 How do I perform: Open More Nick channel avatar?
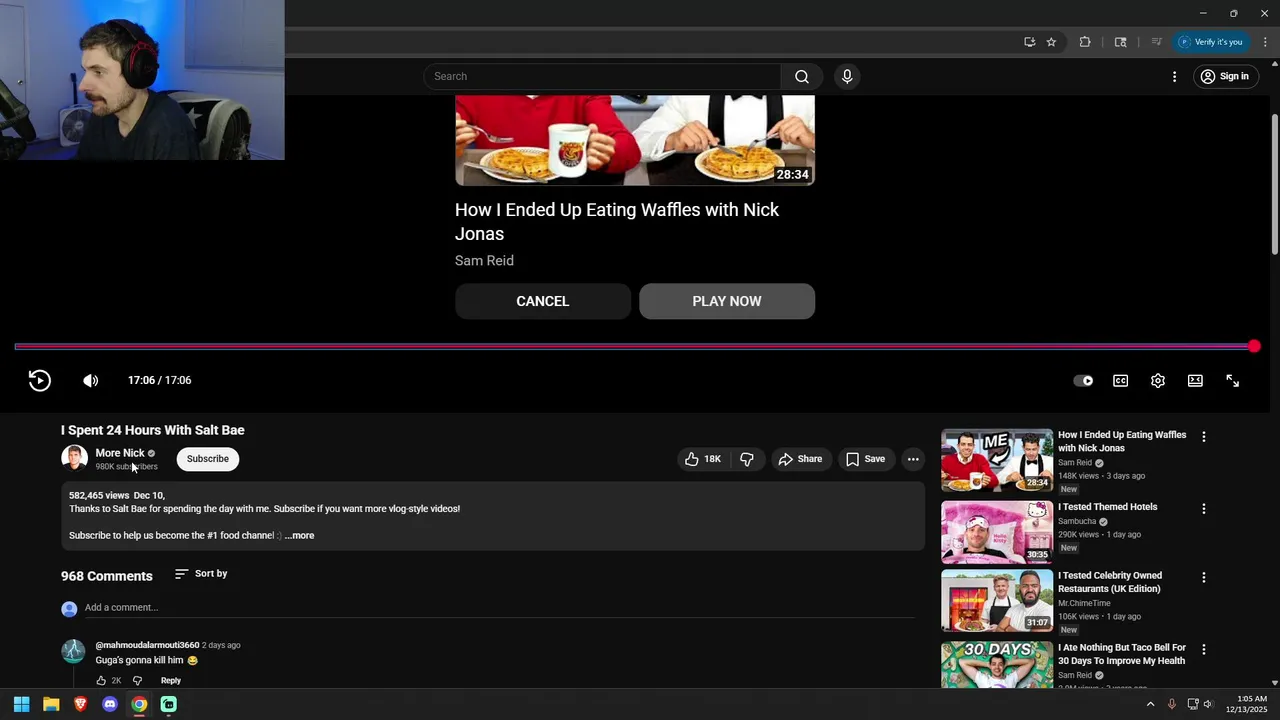point(74,458)
